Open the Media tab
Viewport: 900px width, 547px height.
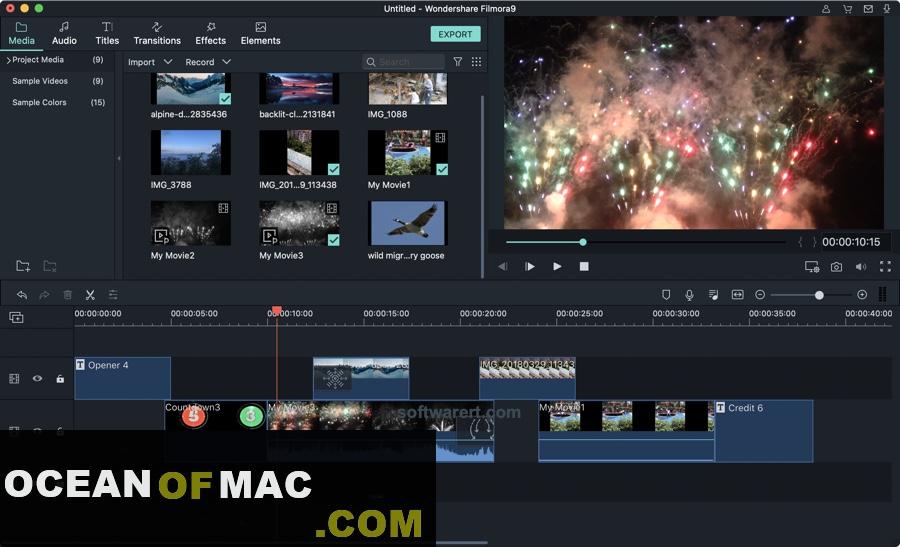pos(21,34)
